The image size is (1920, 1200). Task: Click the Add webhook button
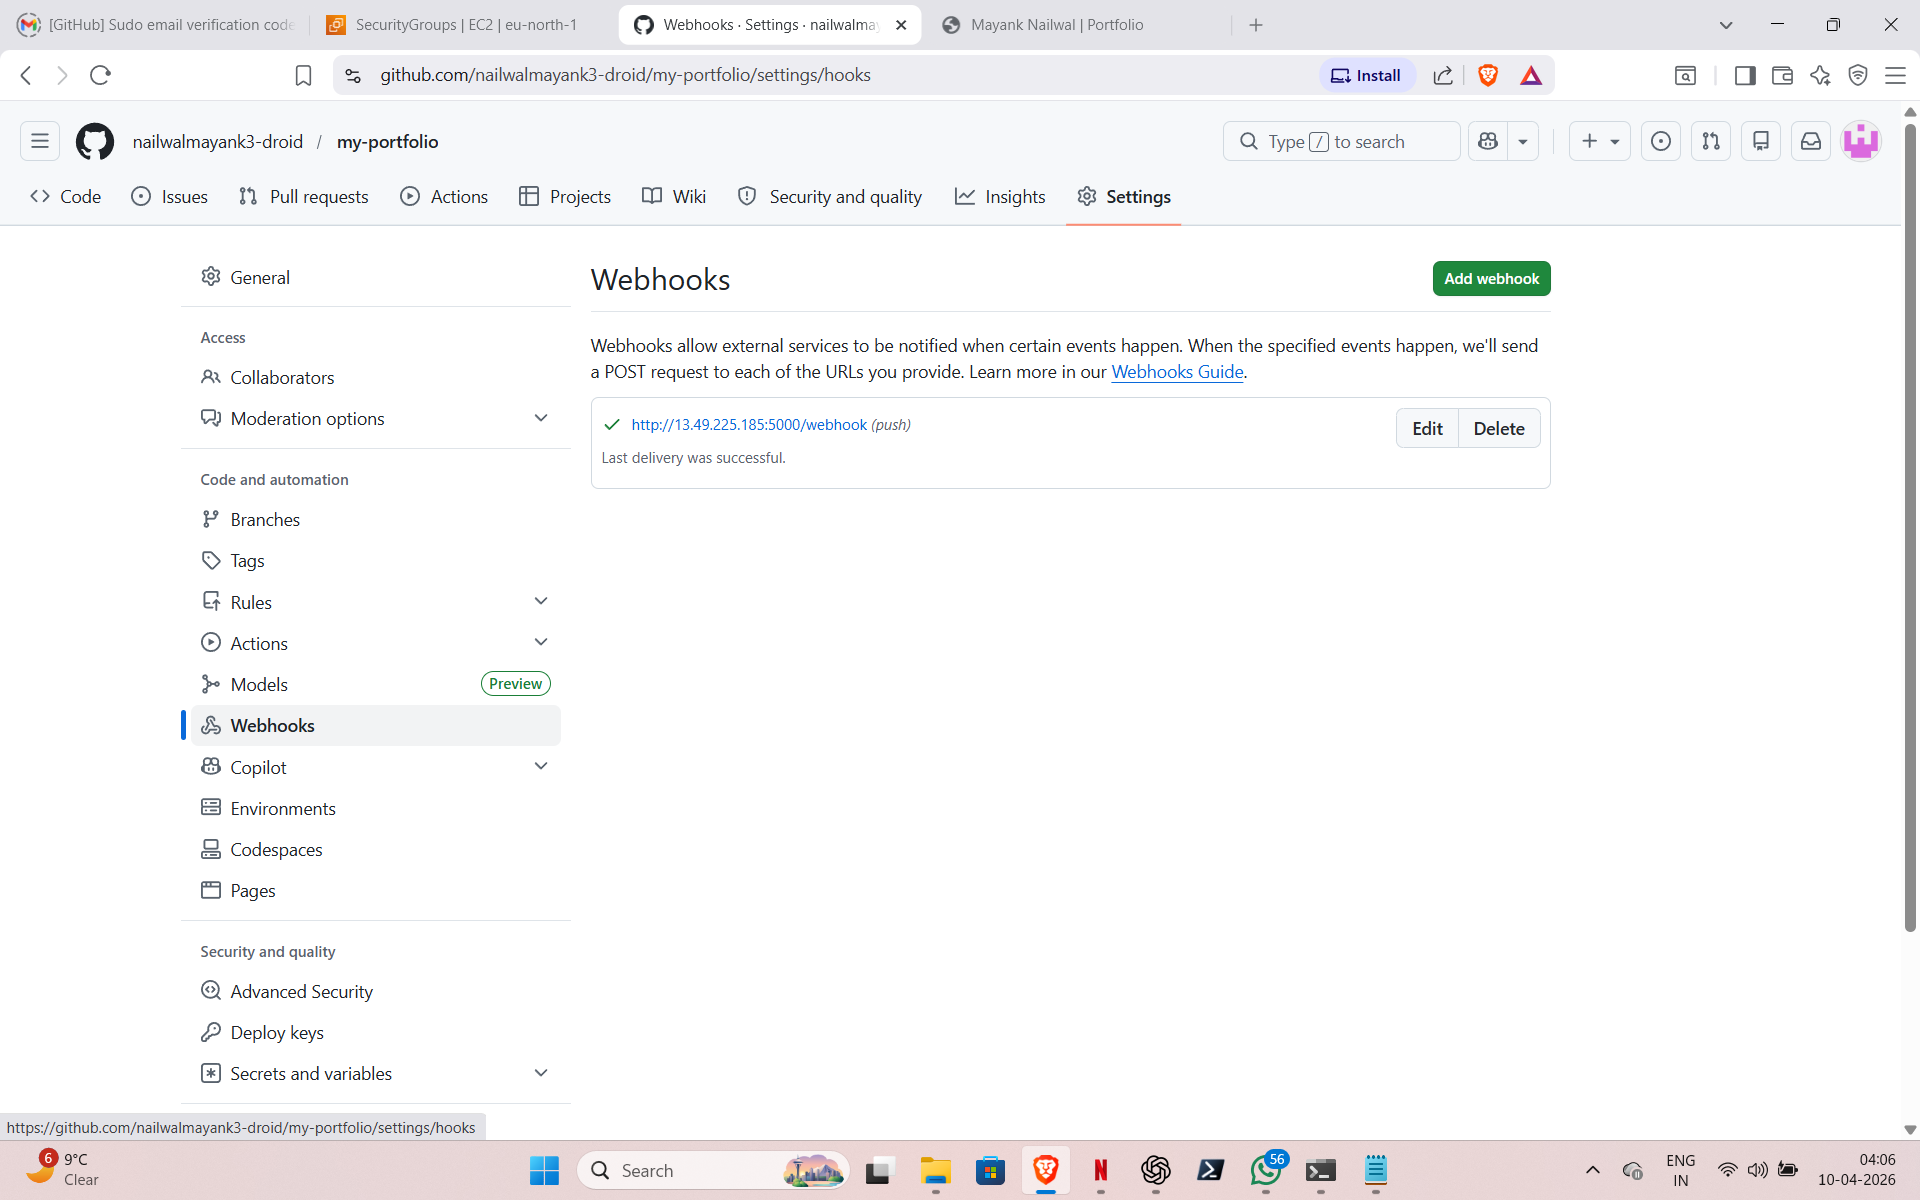tap(1491, 279)
